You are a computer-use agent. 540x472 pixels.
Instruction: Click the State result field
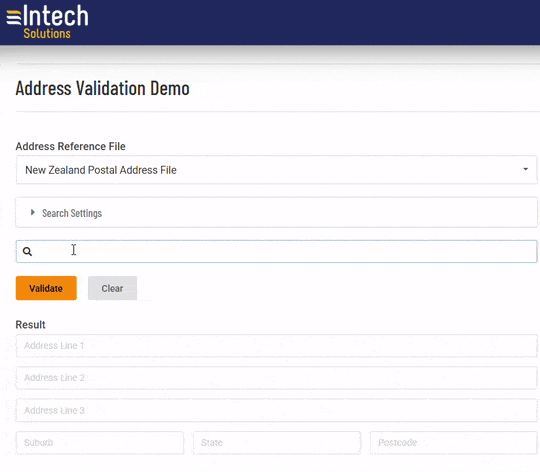(277, 443)
